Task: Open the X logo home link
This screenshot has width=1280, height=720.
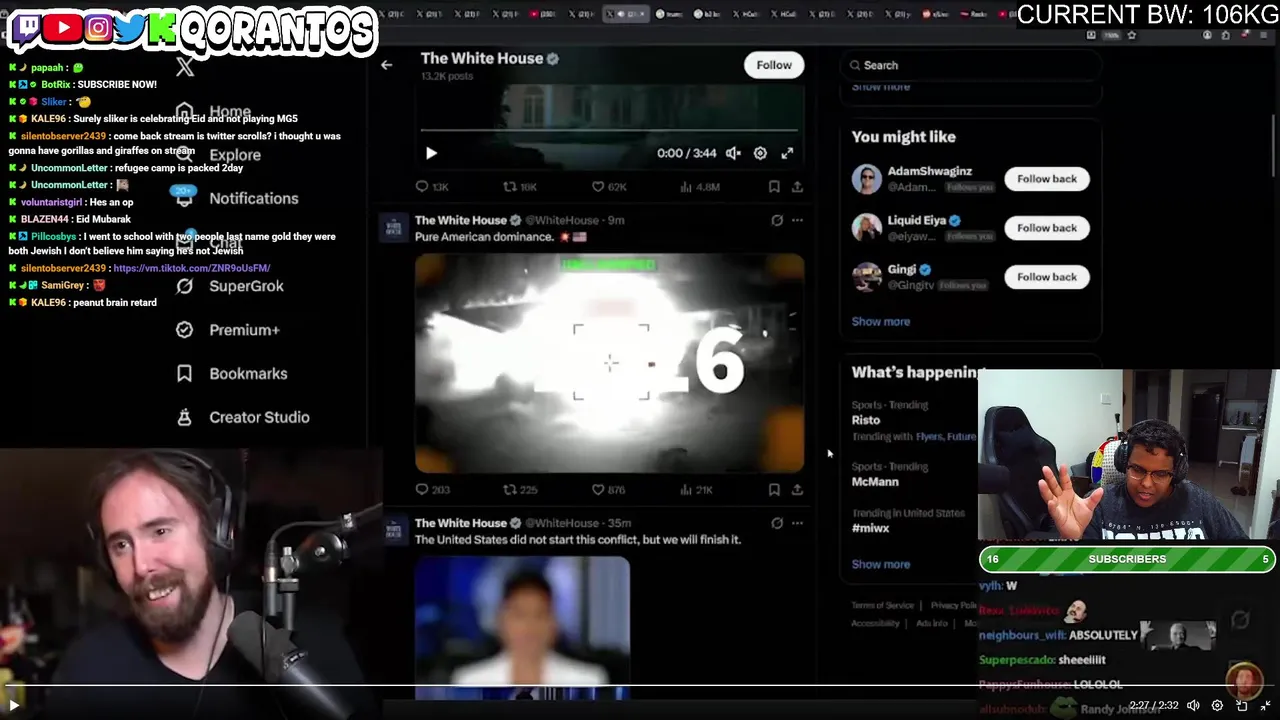Action: coord(185,67)
